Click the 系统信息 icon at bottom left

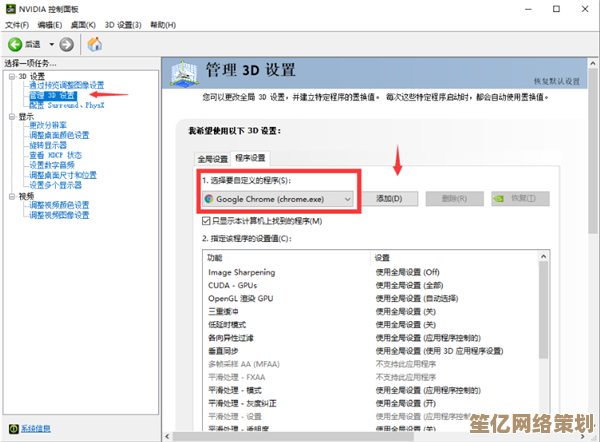coord(11,427)
